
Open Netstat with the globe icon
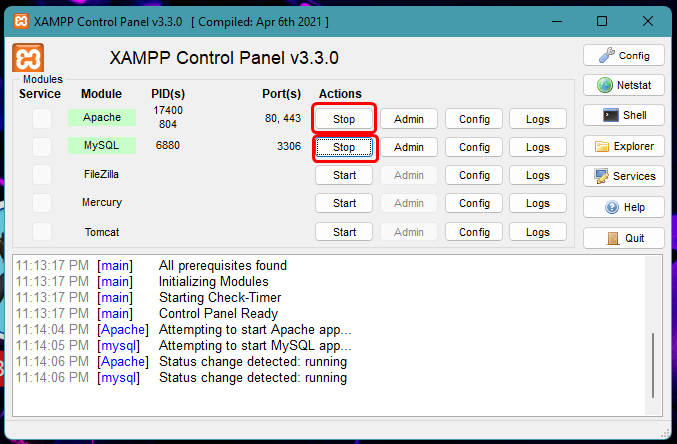(623, 85)
